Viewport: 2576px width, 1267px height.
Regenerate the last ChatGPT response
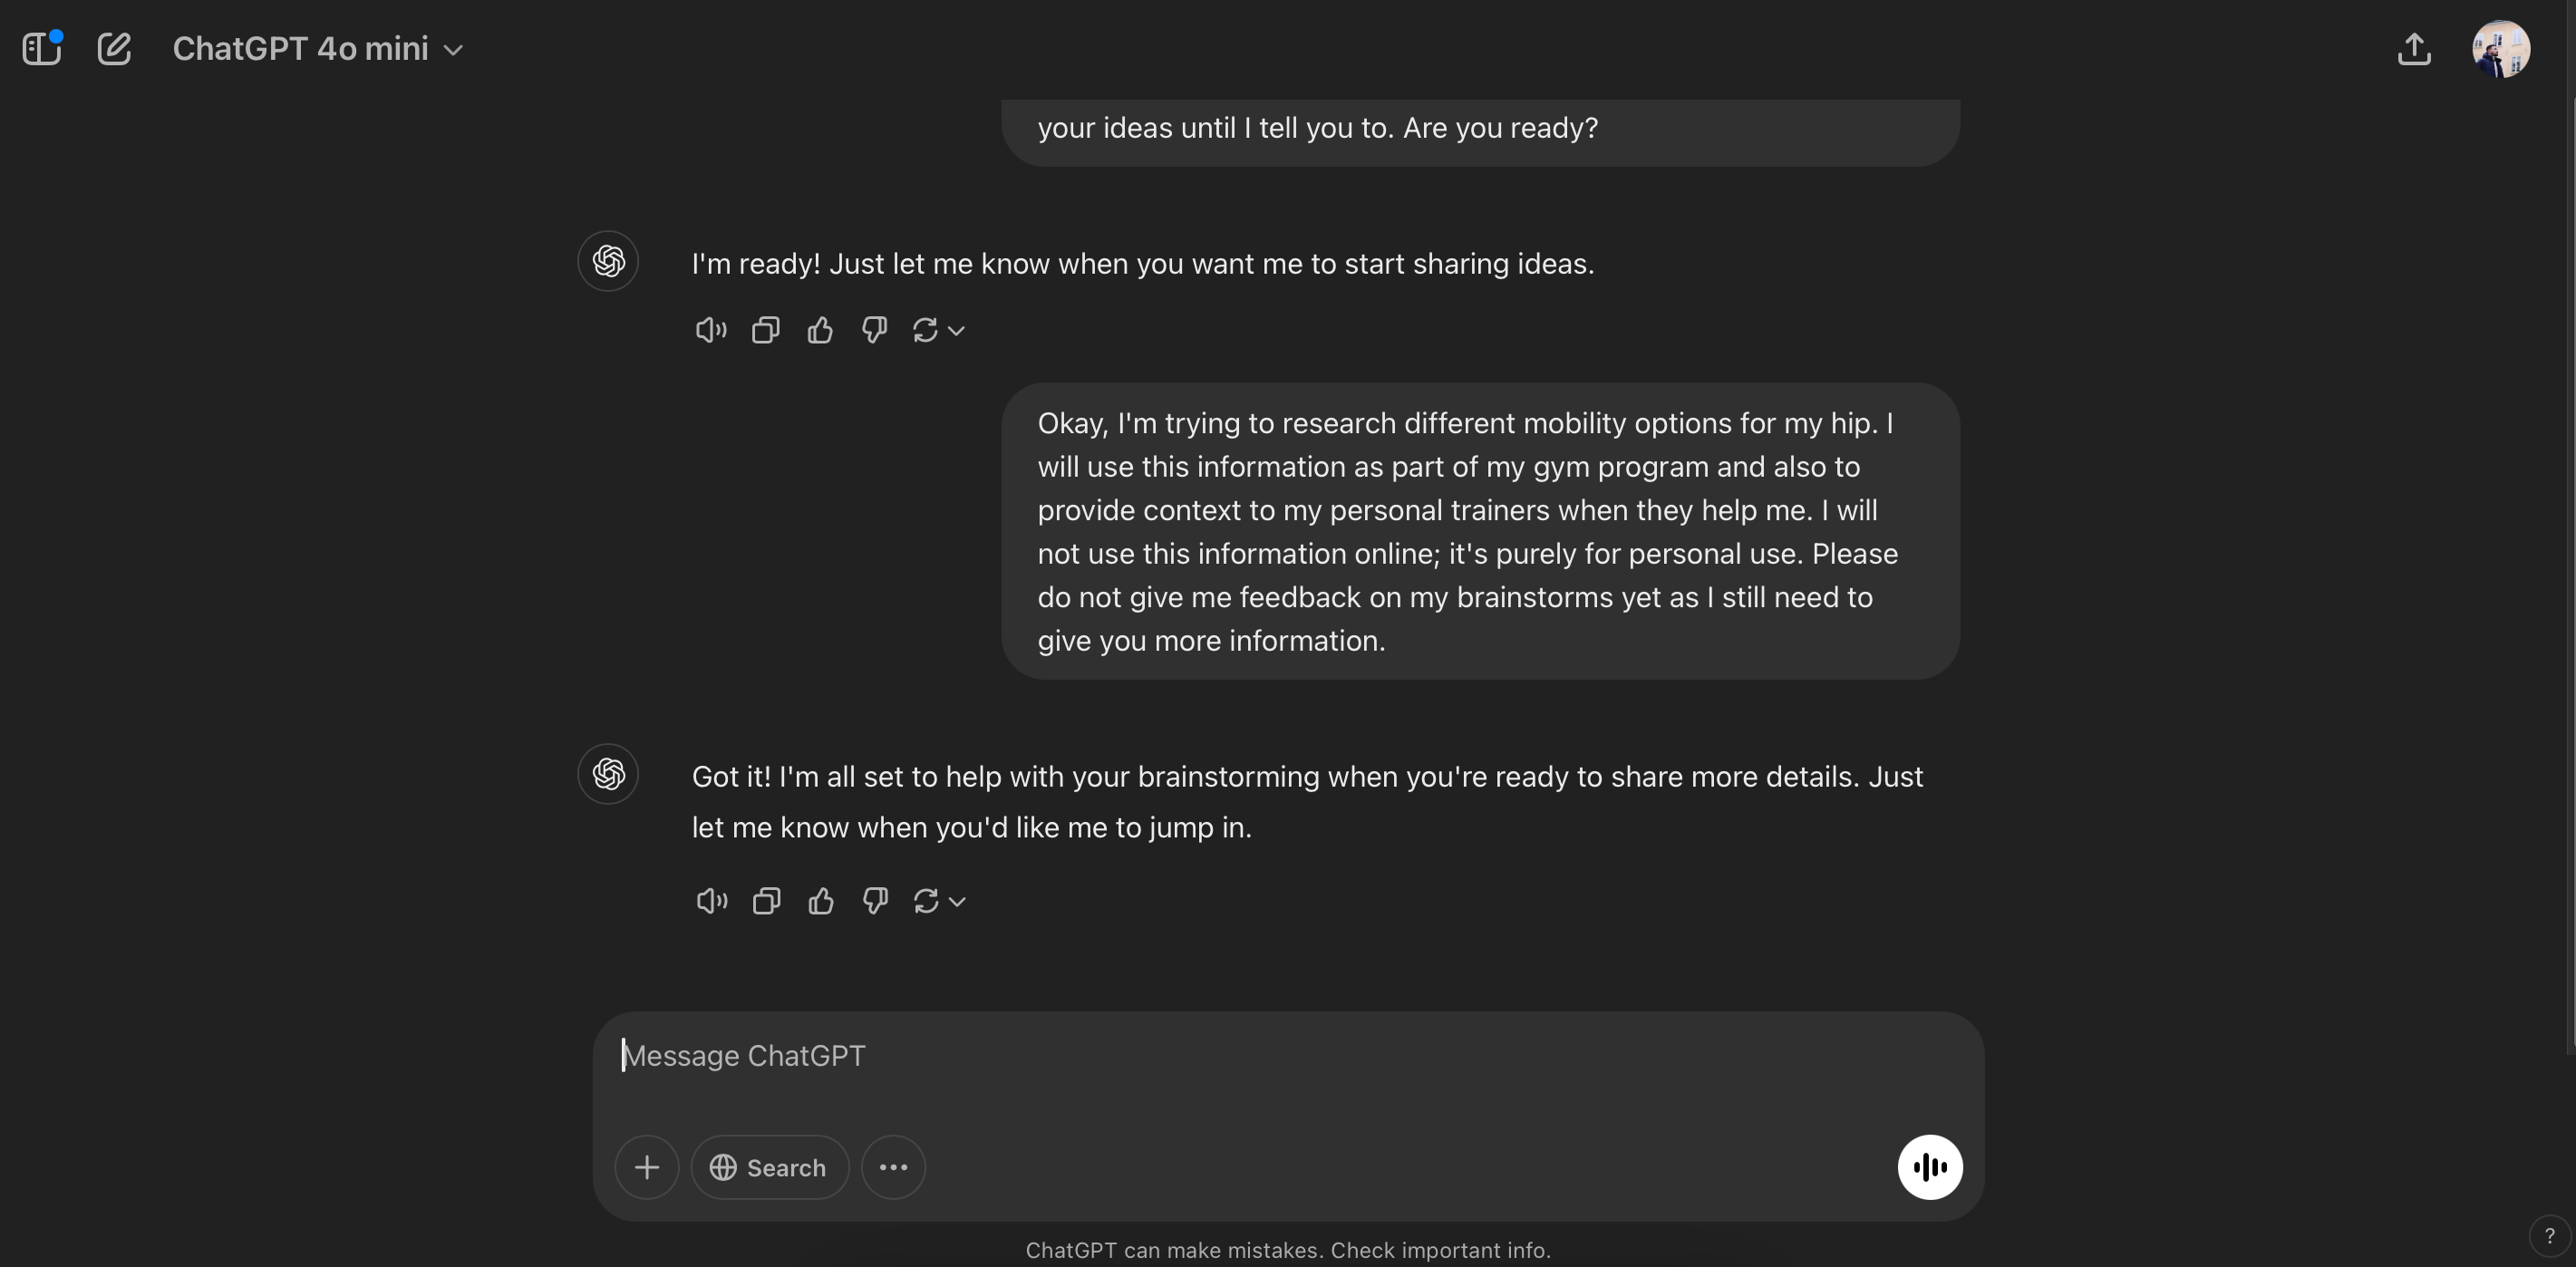pyautogui.click(x=926, y=900)
